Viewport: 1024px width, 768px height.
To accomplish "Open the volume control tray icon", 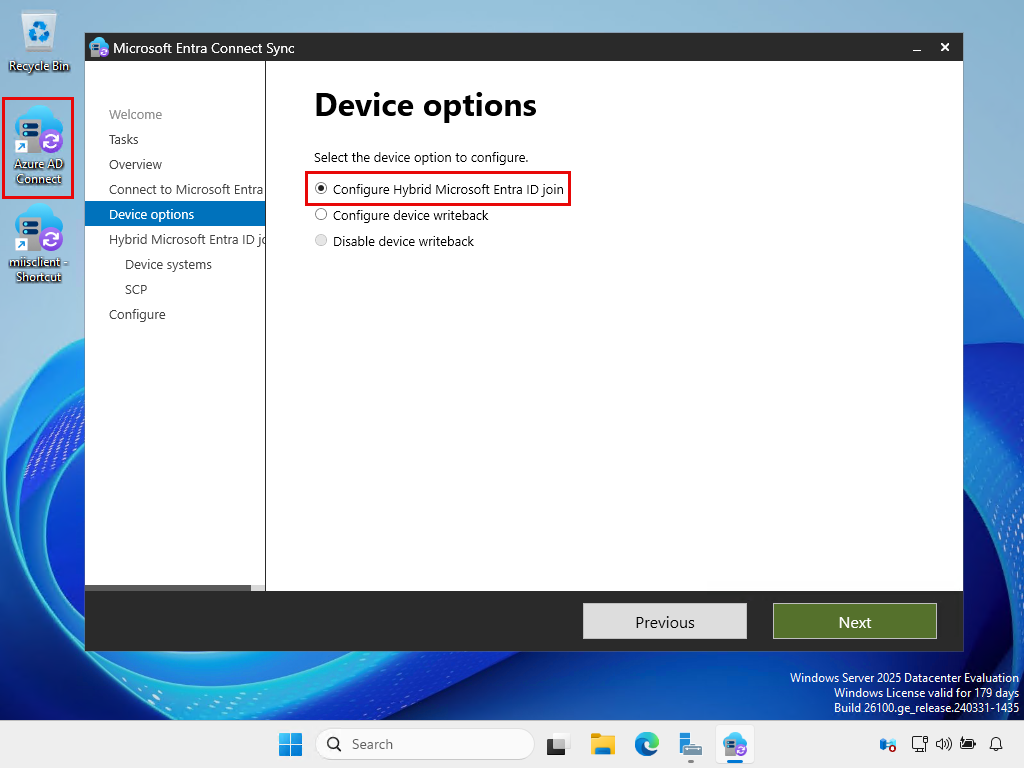I will point(944,744).
